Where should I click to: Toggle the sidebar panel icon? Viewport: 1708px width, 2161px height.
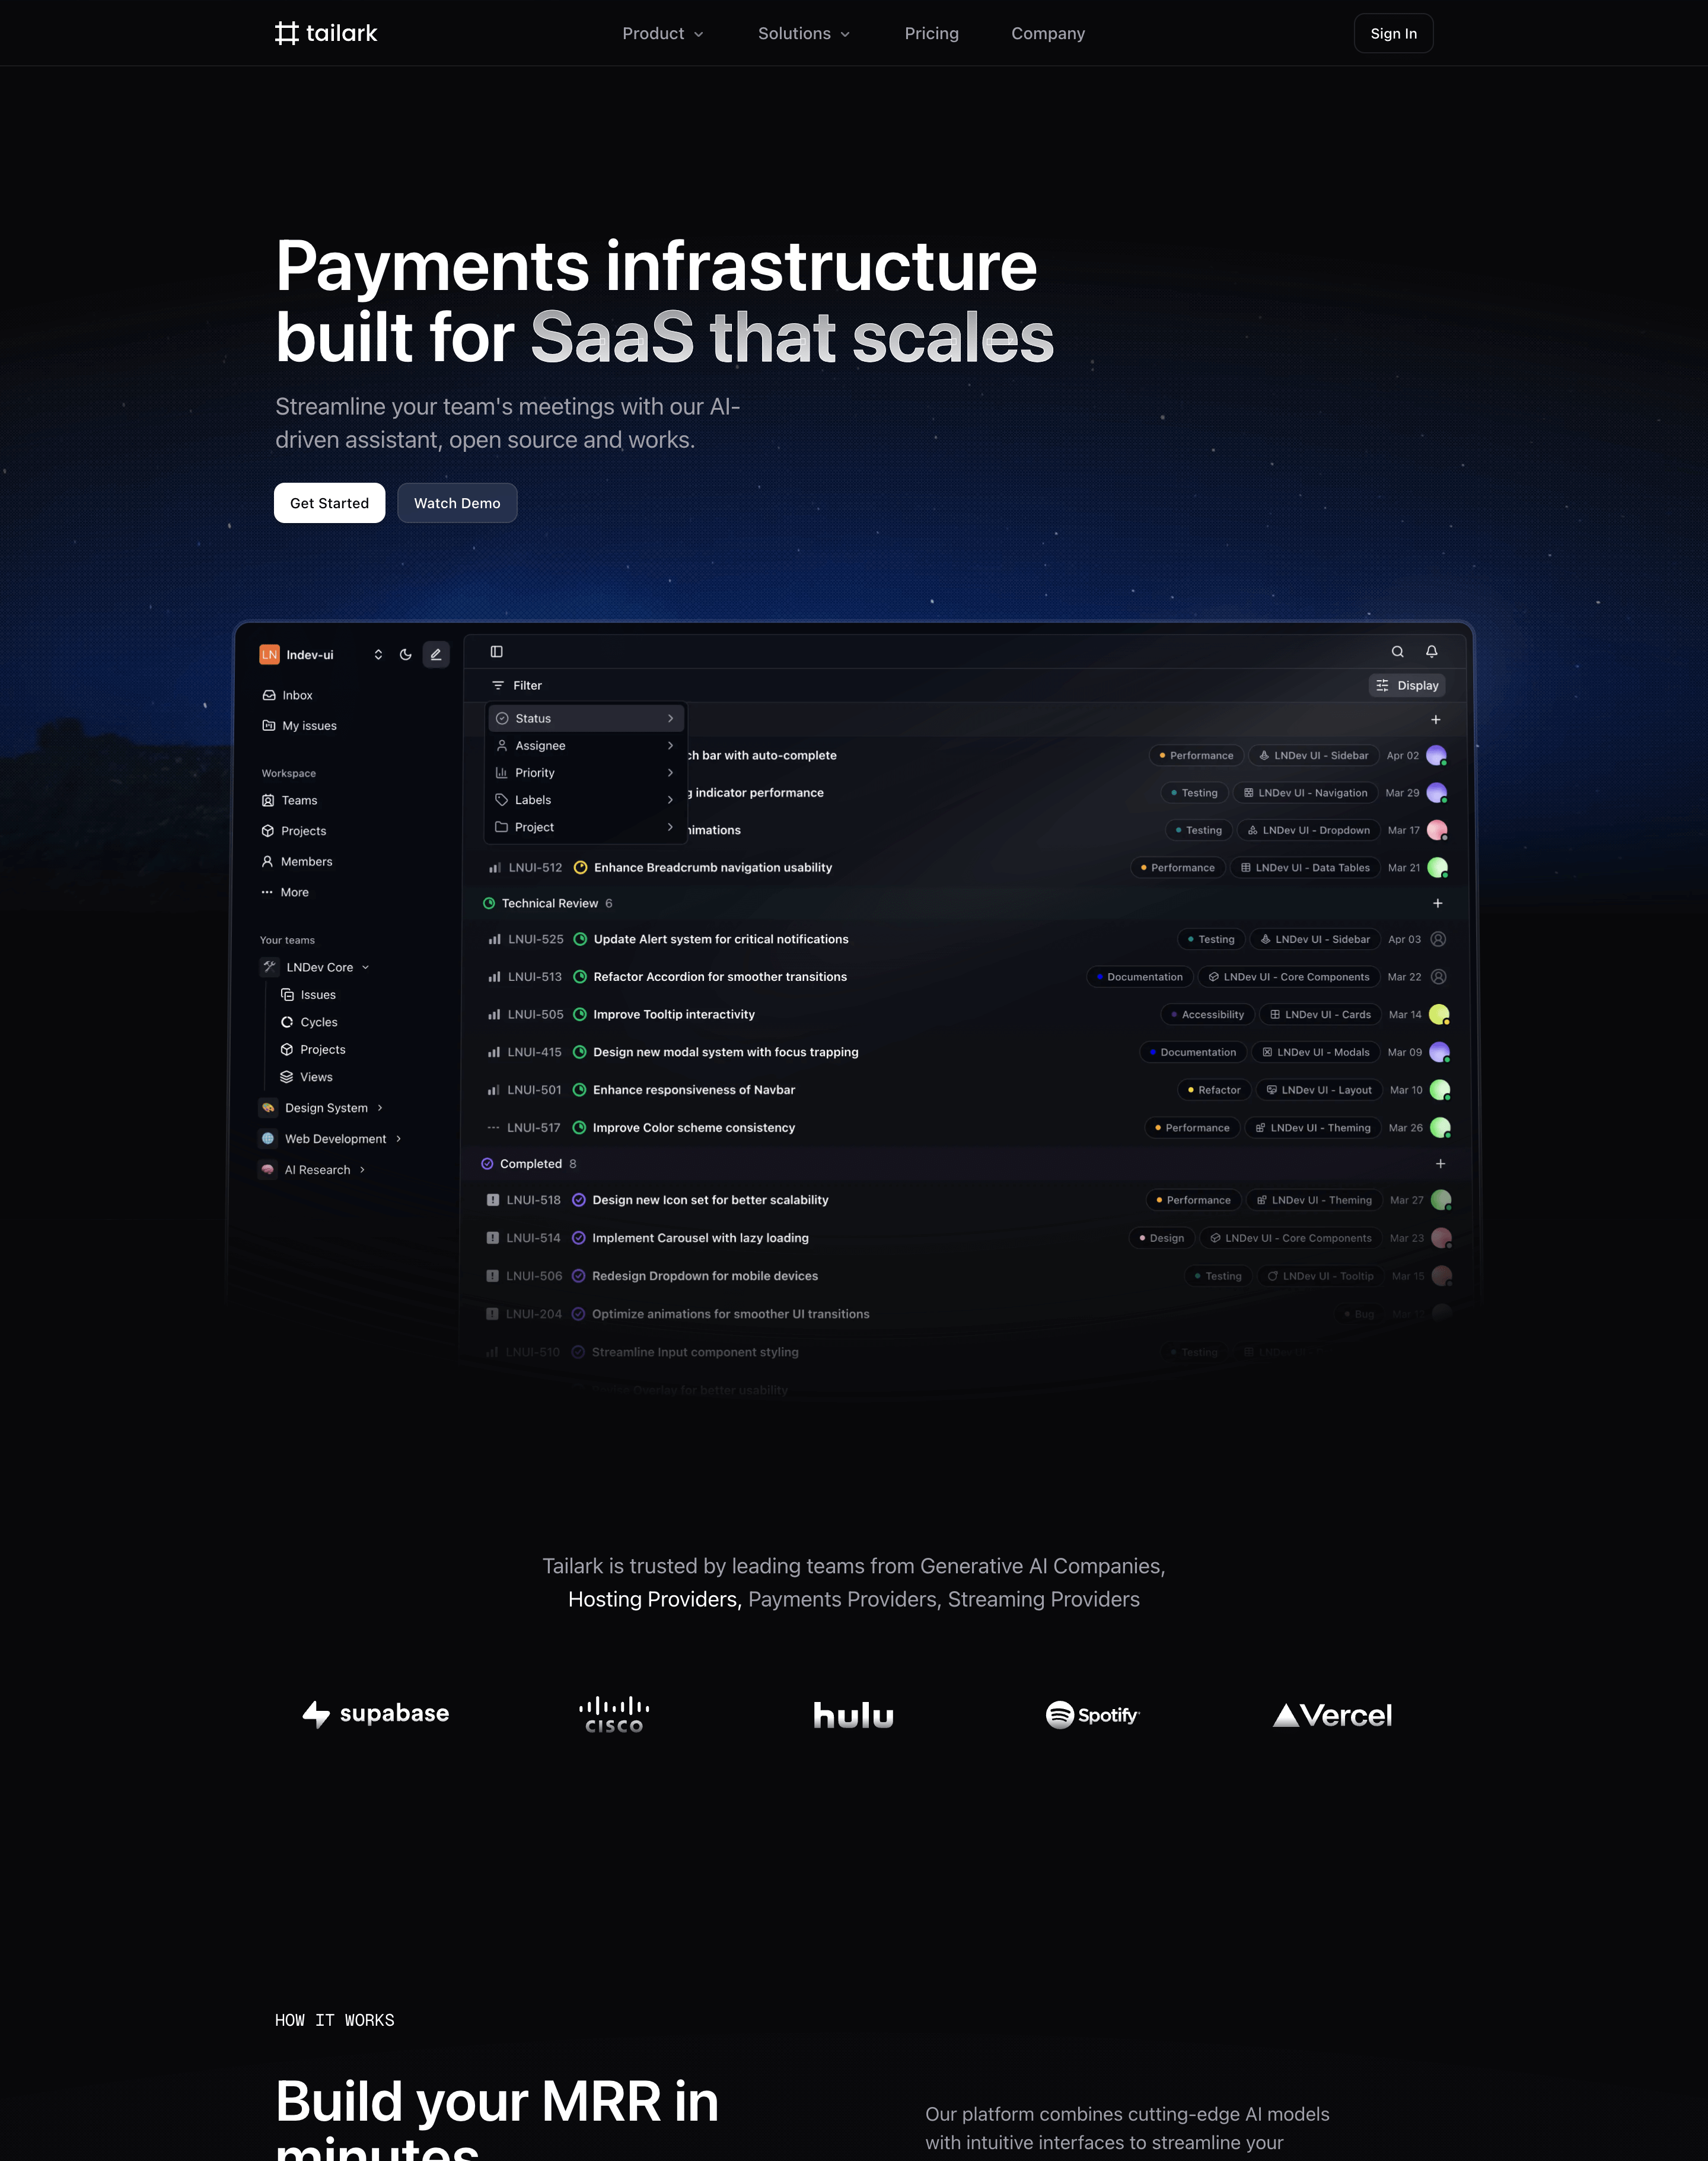coord(496,651)
